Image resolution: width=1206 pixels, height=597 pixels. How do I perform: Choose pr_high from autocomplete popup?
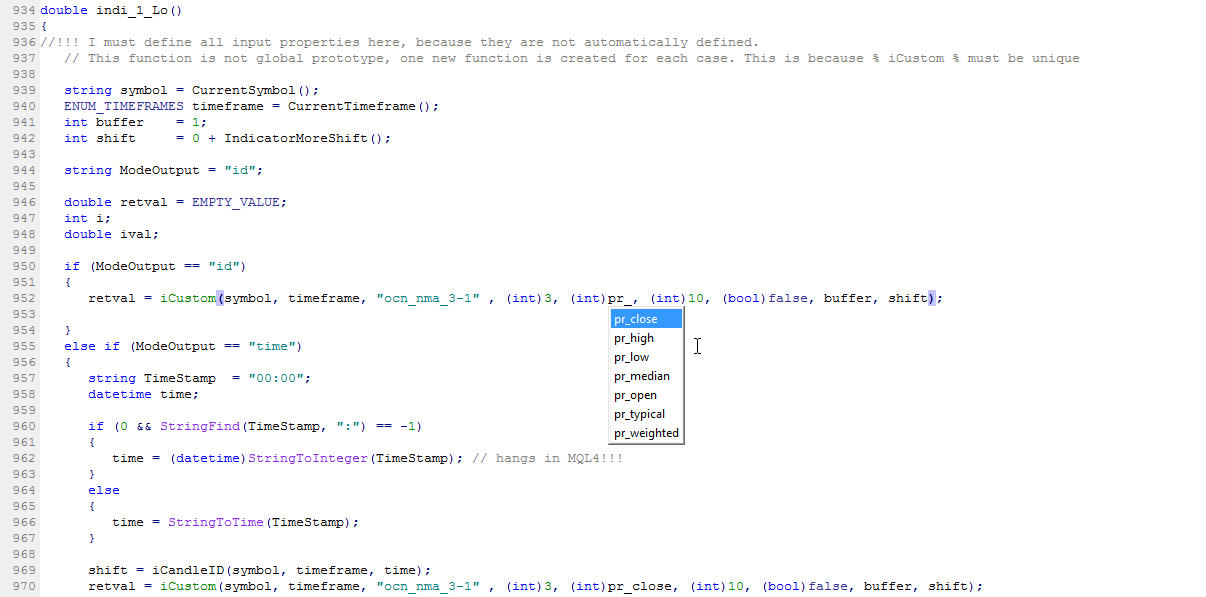click(646, 338)
